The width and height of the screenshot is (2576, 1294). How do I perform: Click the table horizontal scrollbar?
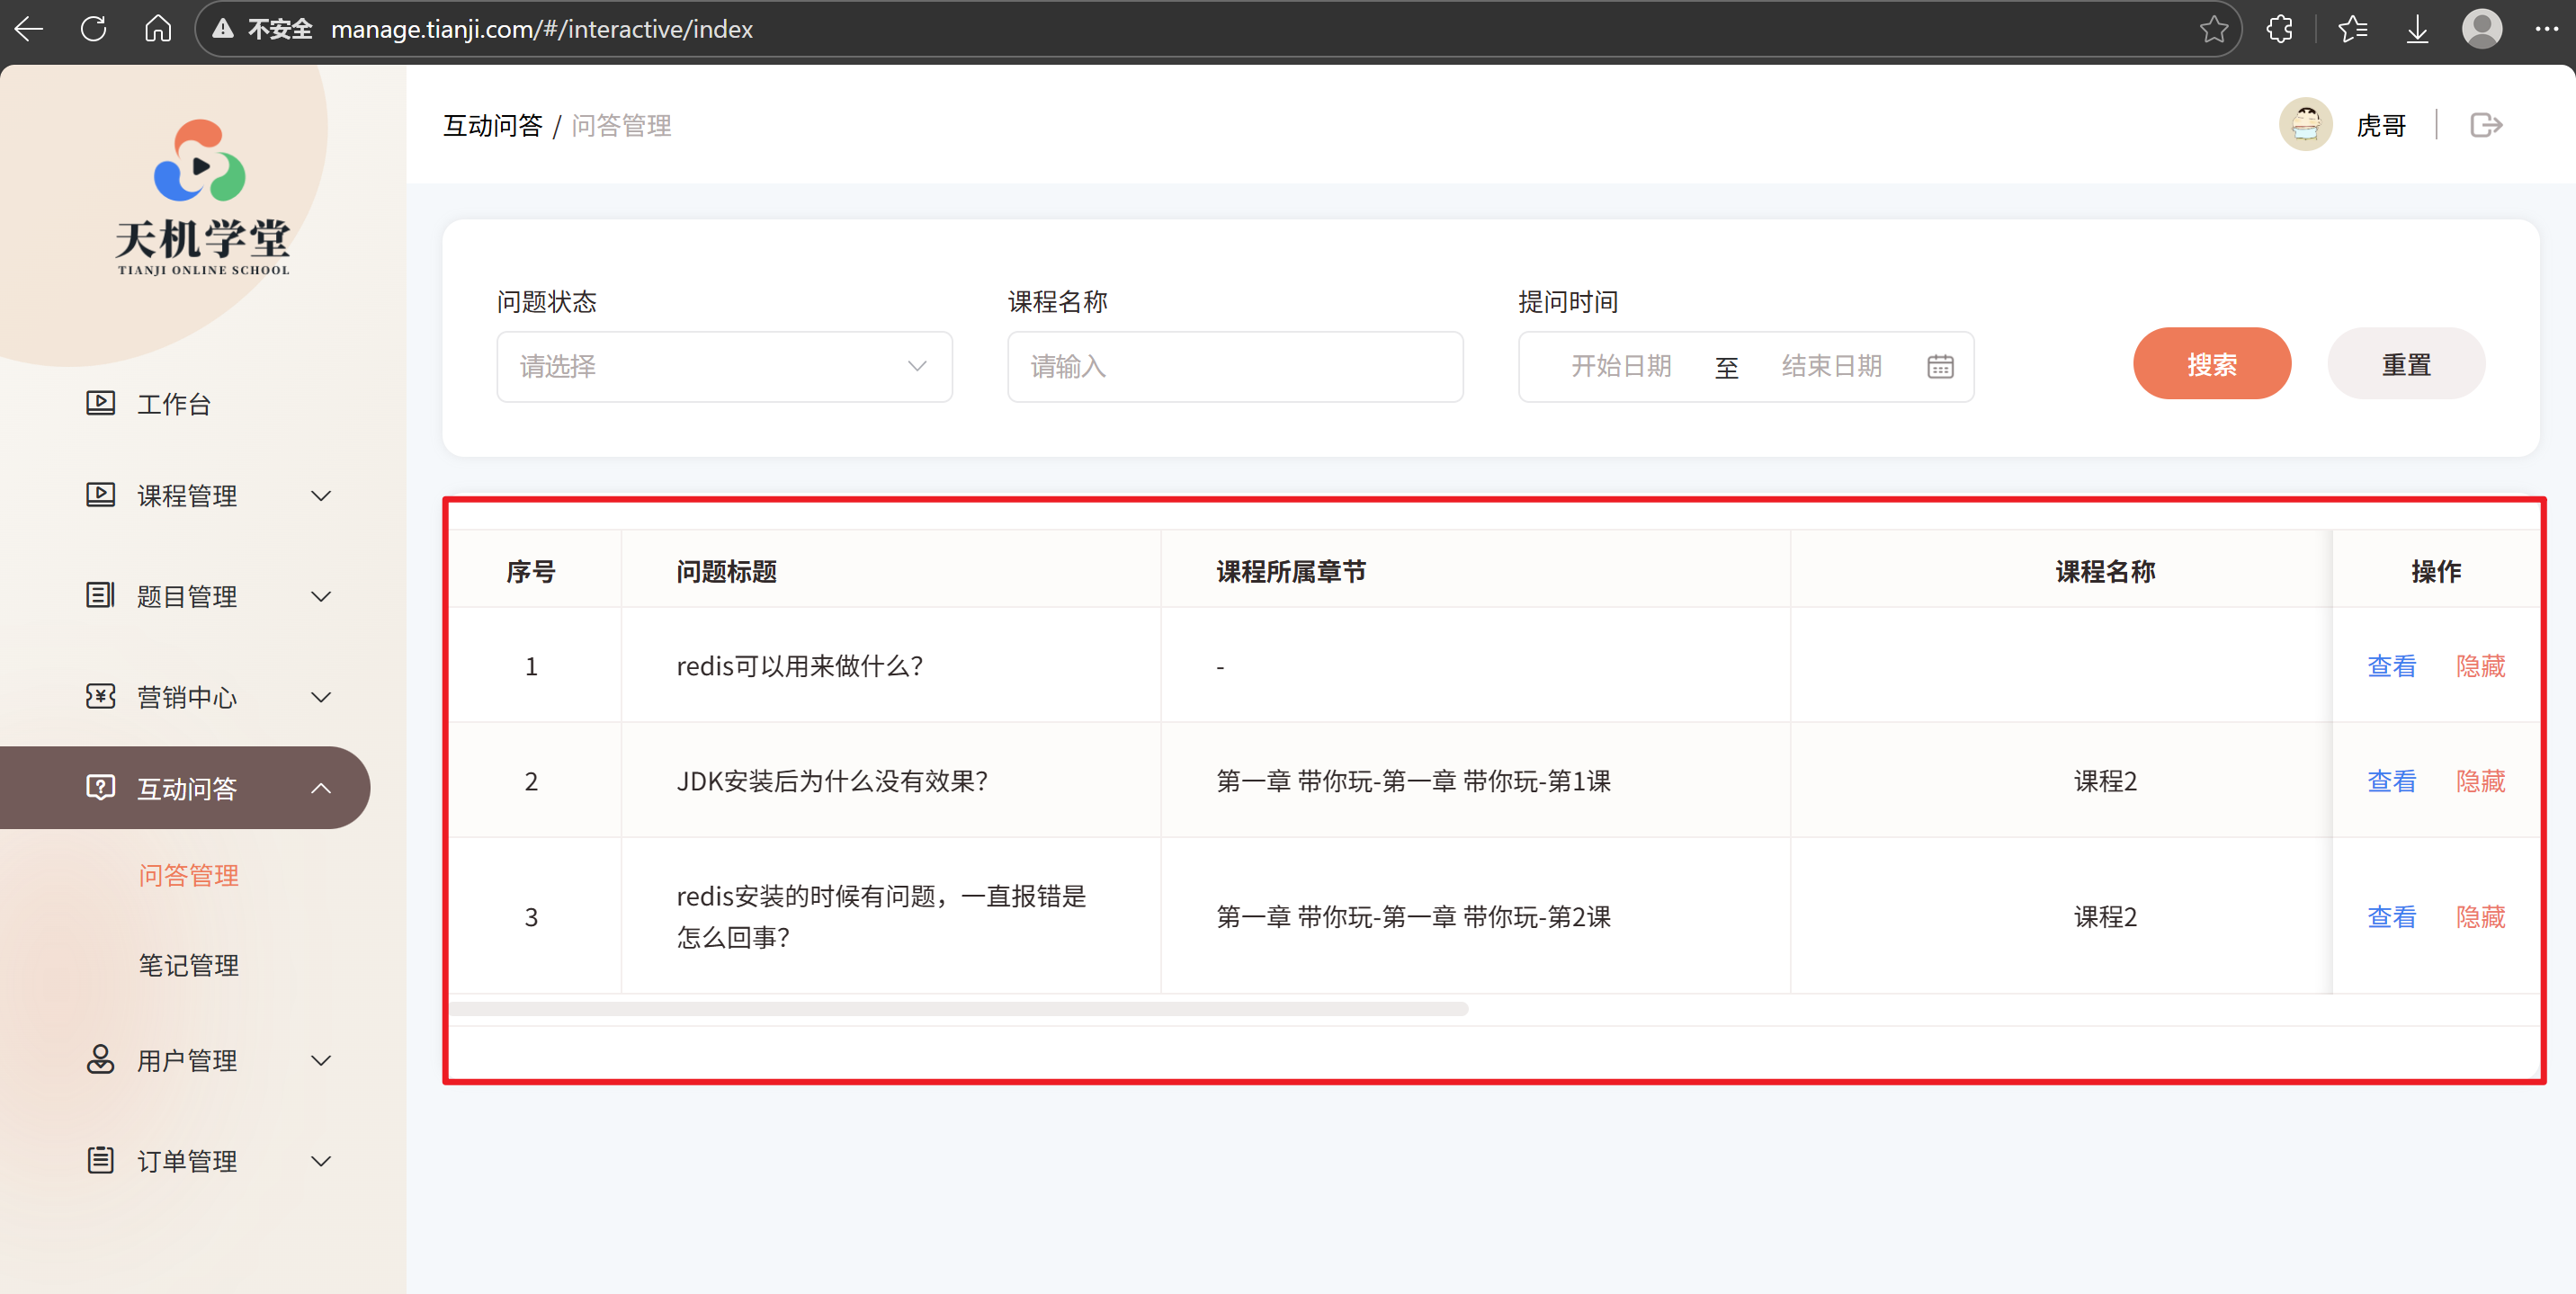(x=958, y=1009)
